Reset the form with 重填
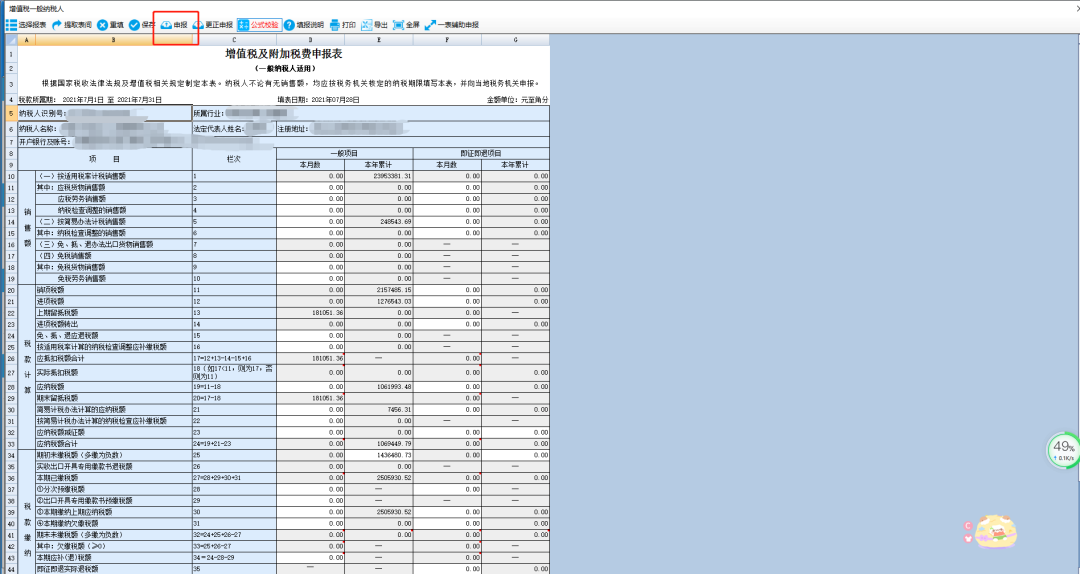1080x574 pixels. click(x=110, y=25)
